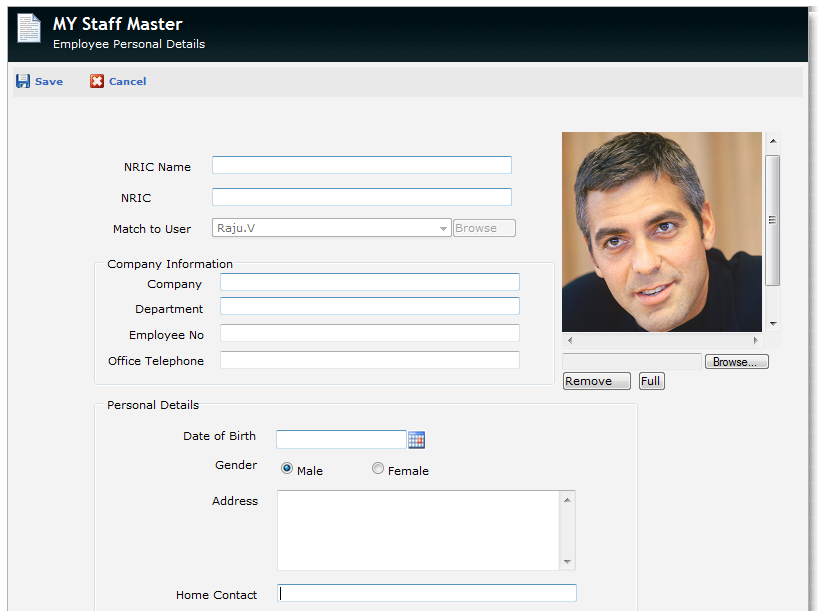This screenshot has height=611, width=819.
Task: Click the Employee No text field
Action: 370,333
